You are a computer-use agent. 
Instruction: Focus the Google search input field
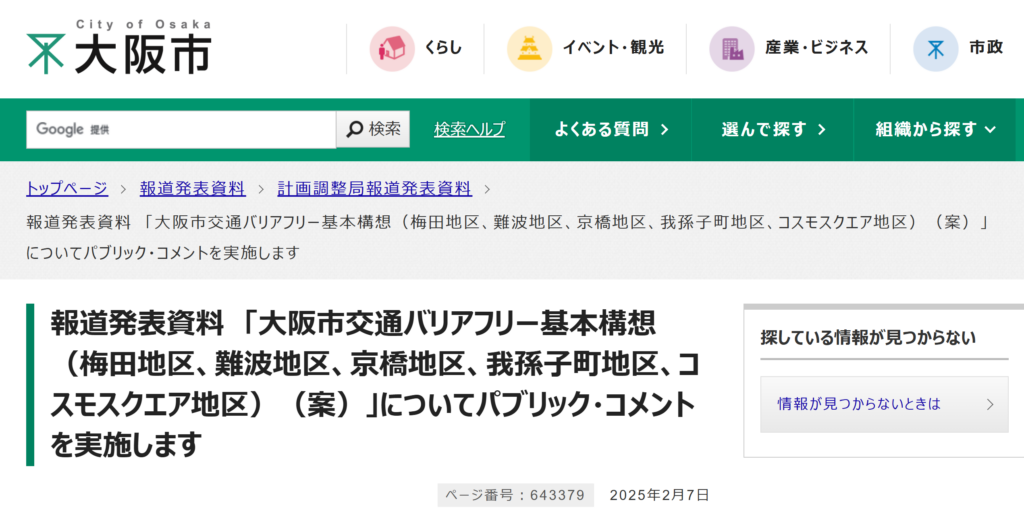180,129
